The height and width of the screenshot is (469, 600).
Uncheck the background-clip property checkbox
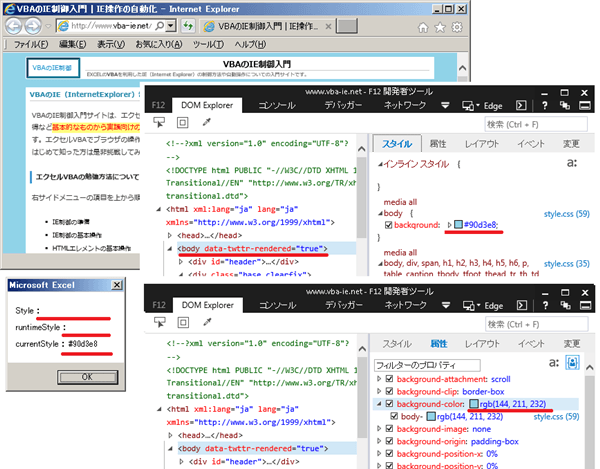pyautogui.click(x=390, y=391)
